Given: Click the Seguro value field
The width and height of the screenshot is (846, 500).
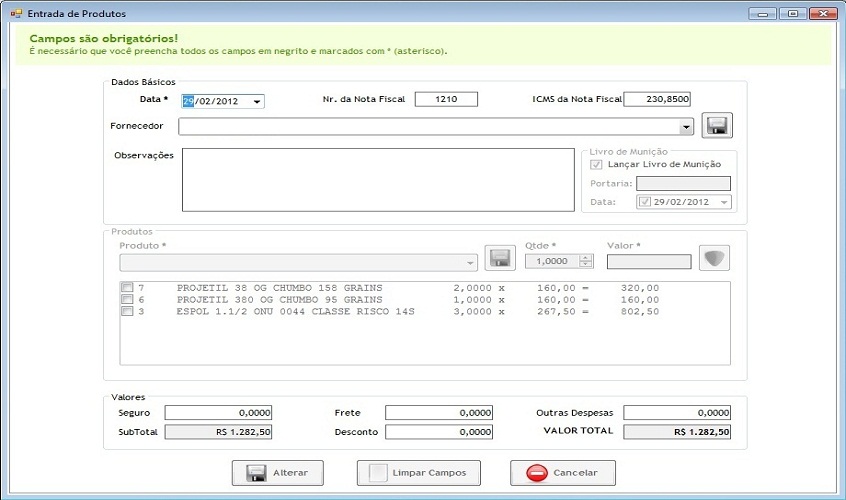Looking at the screenshot, I should coord(219,413).
